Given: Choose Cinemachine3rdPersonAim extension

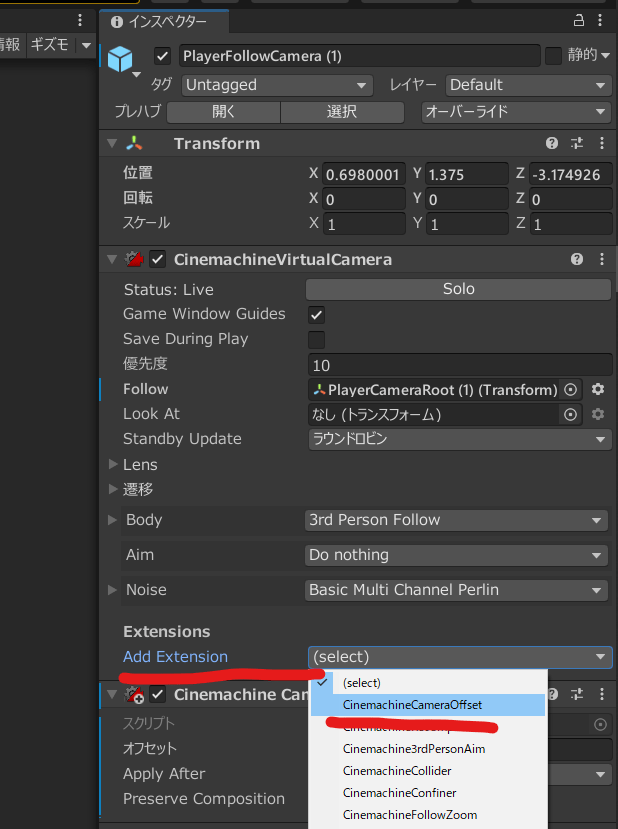Looking at the screenshot, I should click(x=428, y=749).
